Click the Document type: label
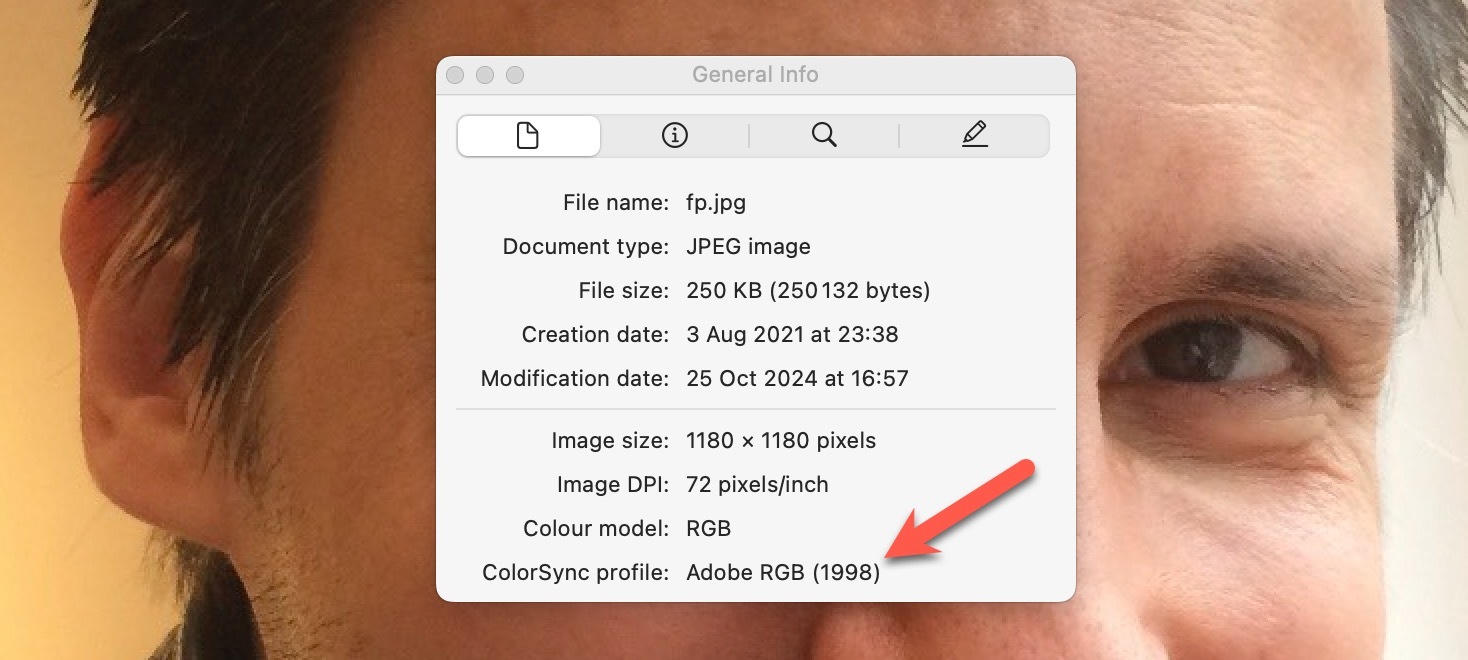 point(585,247)
